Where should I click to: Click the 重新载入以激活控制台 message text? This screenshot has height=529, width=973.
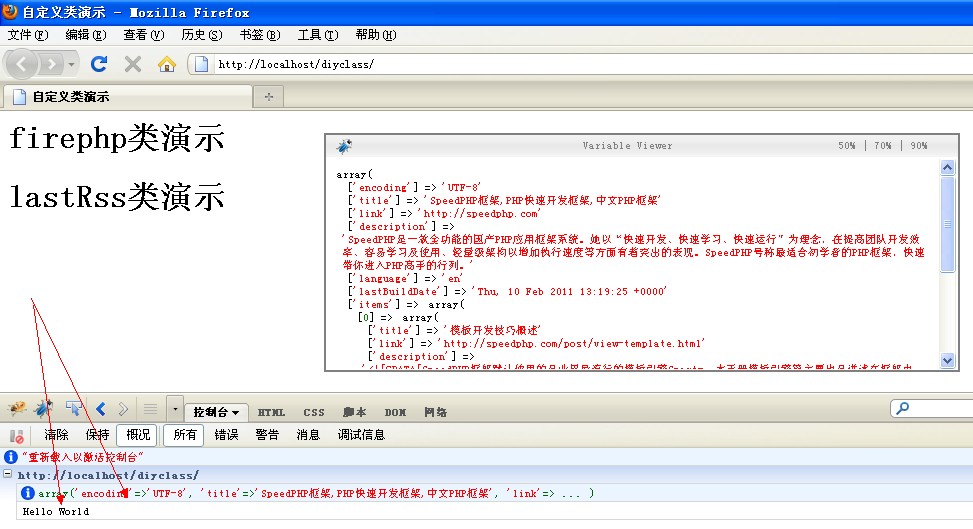coord(83,457)
